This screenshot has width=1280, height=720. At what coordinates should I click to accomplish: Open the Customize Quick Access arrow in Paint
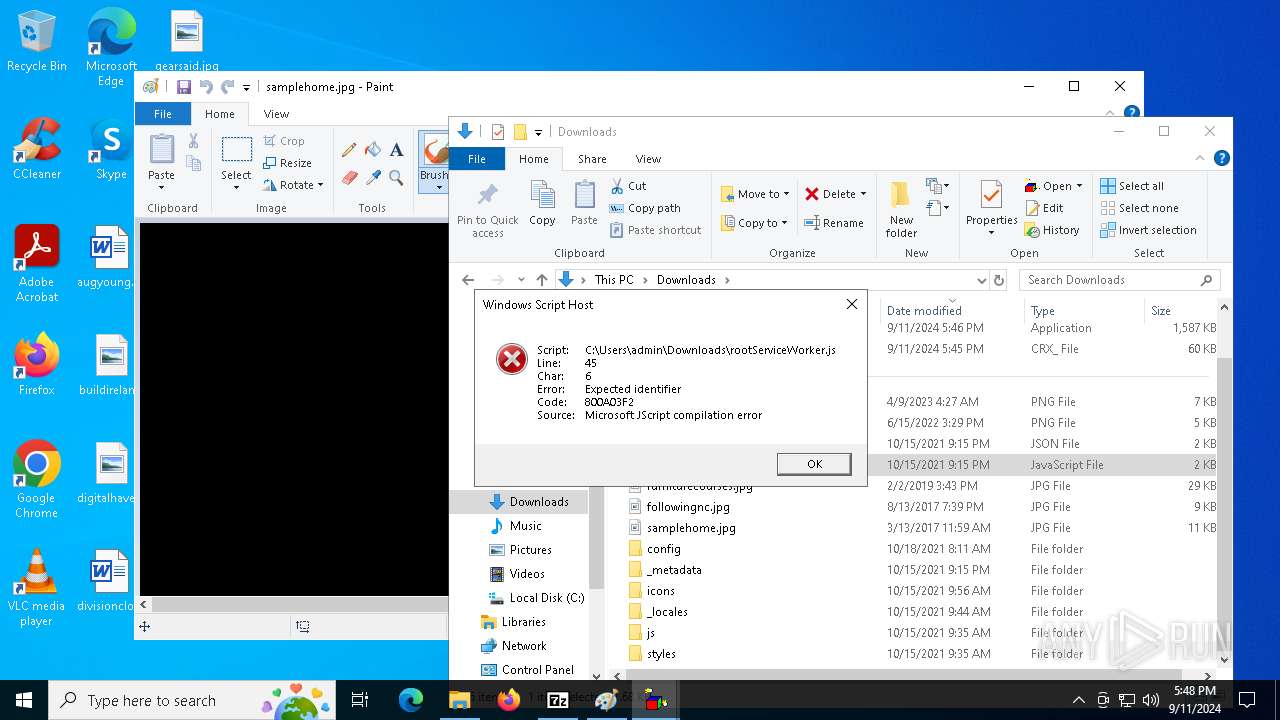tap(246, 88)
